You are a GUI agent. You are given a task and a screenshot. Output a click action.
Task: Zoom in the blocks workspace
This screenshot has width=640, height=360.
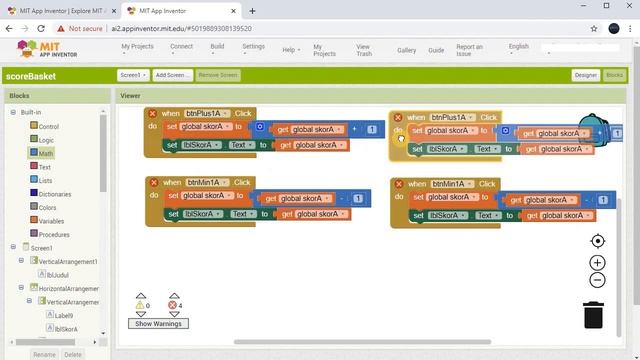click(598, 262)
